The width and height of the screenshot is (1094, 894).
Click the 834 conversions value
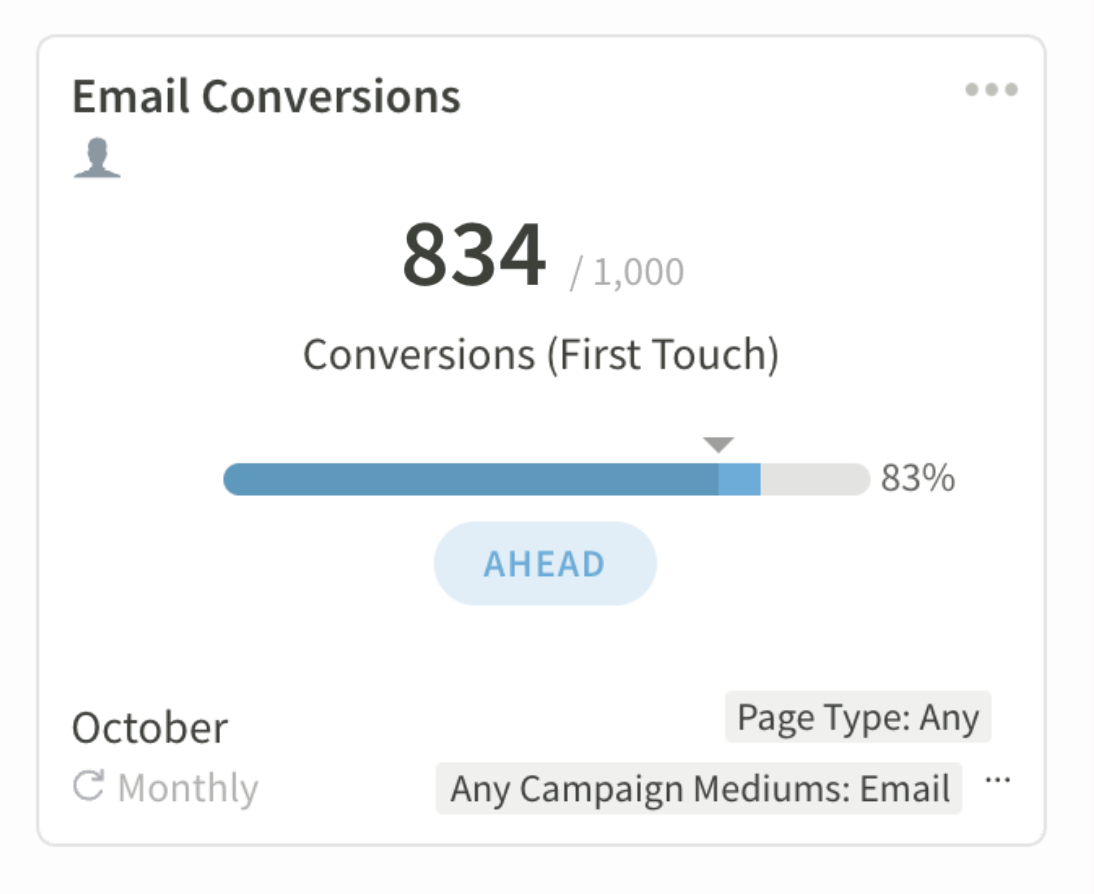click(x=474, y=256)
